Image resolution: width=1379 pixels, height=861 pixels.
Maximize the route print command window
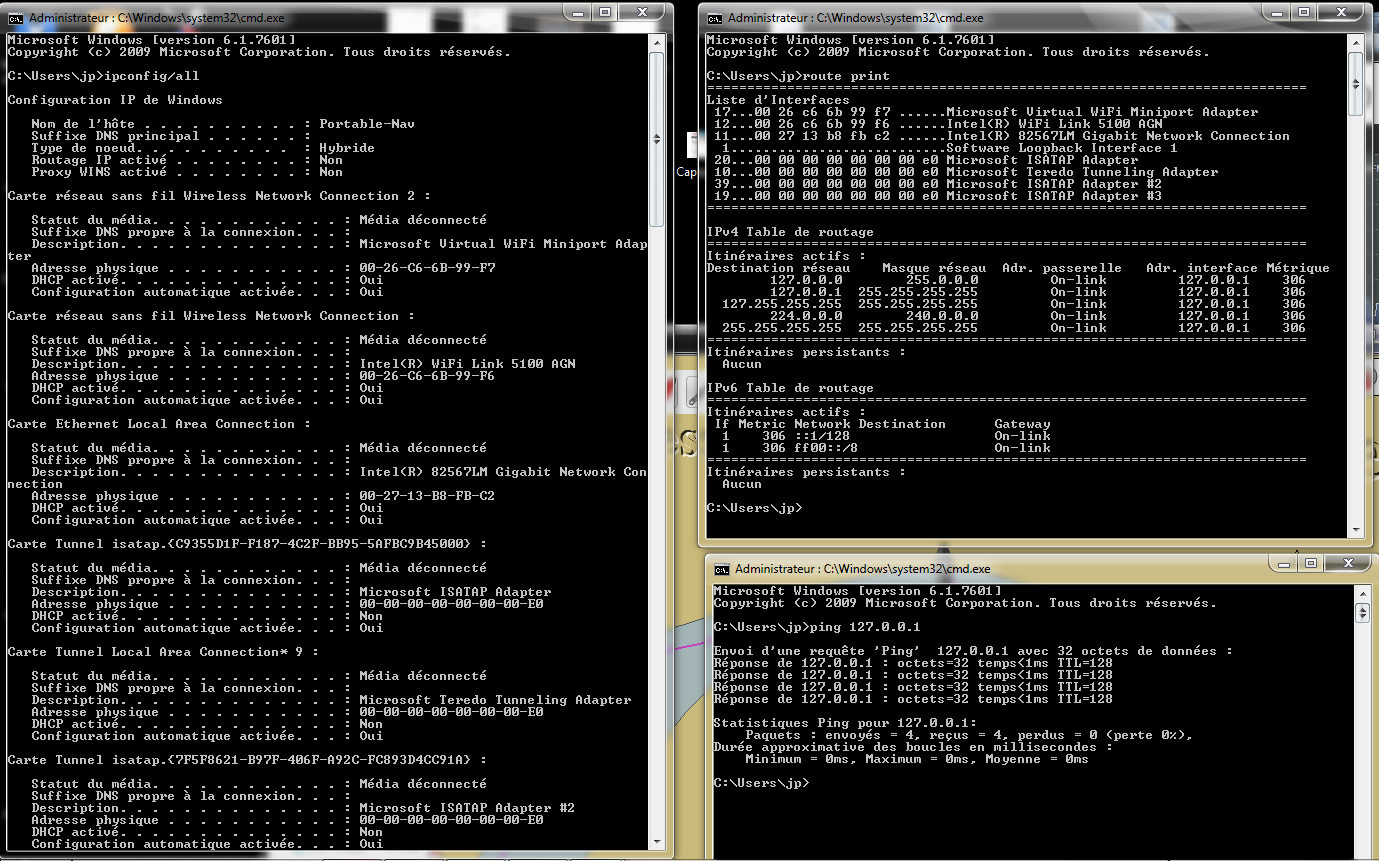pos(1304,12)
